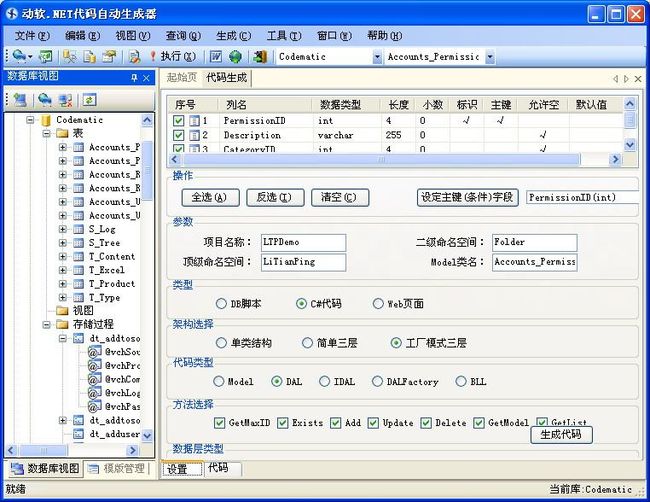650x502 pixels.
Task: Click column icon of PermissionID row
Action: (194, 121)
